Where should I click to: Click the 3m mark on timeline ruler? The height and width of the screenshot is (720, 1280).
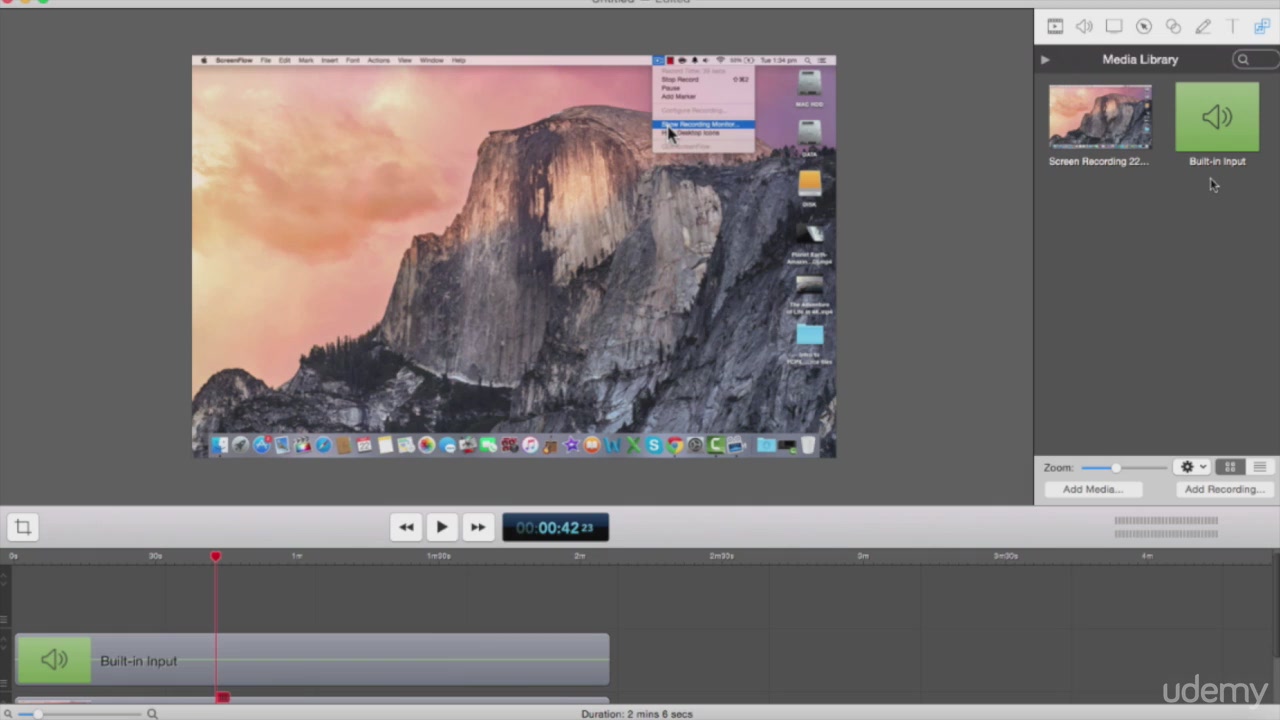pos(863,556)
